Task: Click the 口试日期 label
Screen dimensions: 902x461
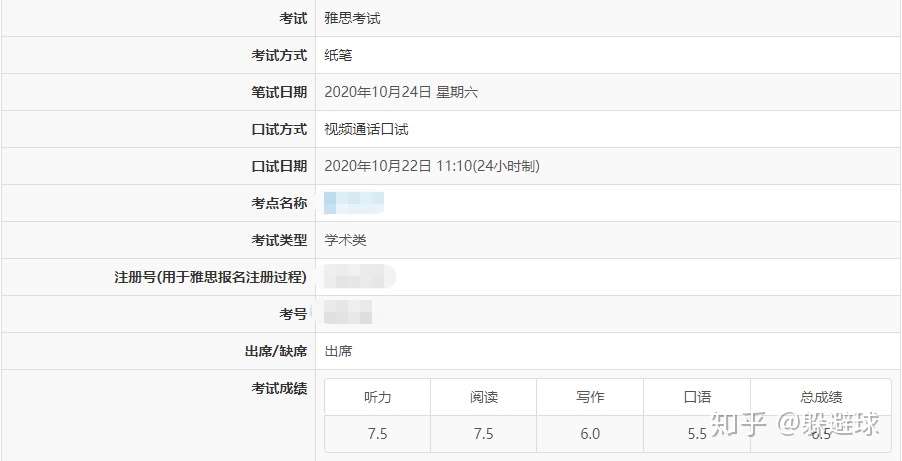Action: pyautogui.click(x=279, y=166)
